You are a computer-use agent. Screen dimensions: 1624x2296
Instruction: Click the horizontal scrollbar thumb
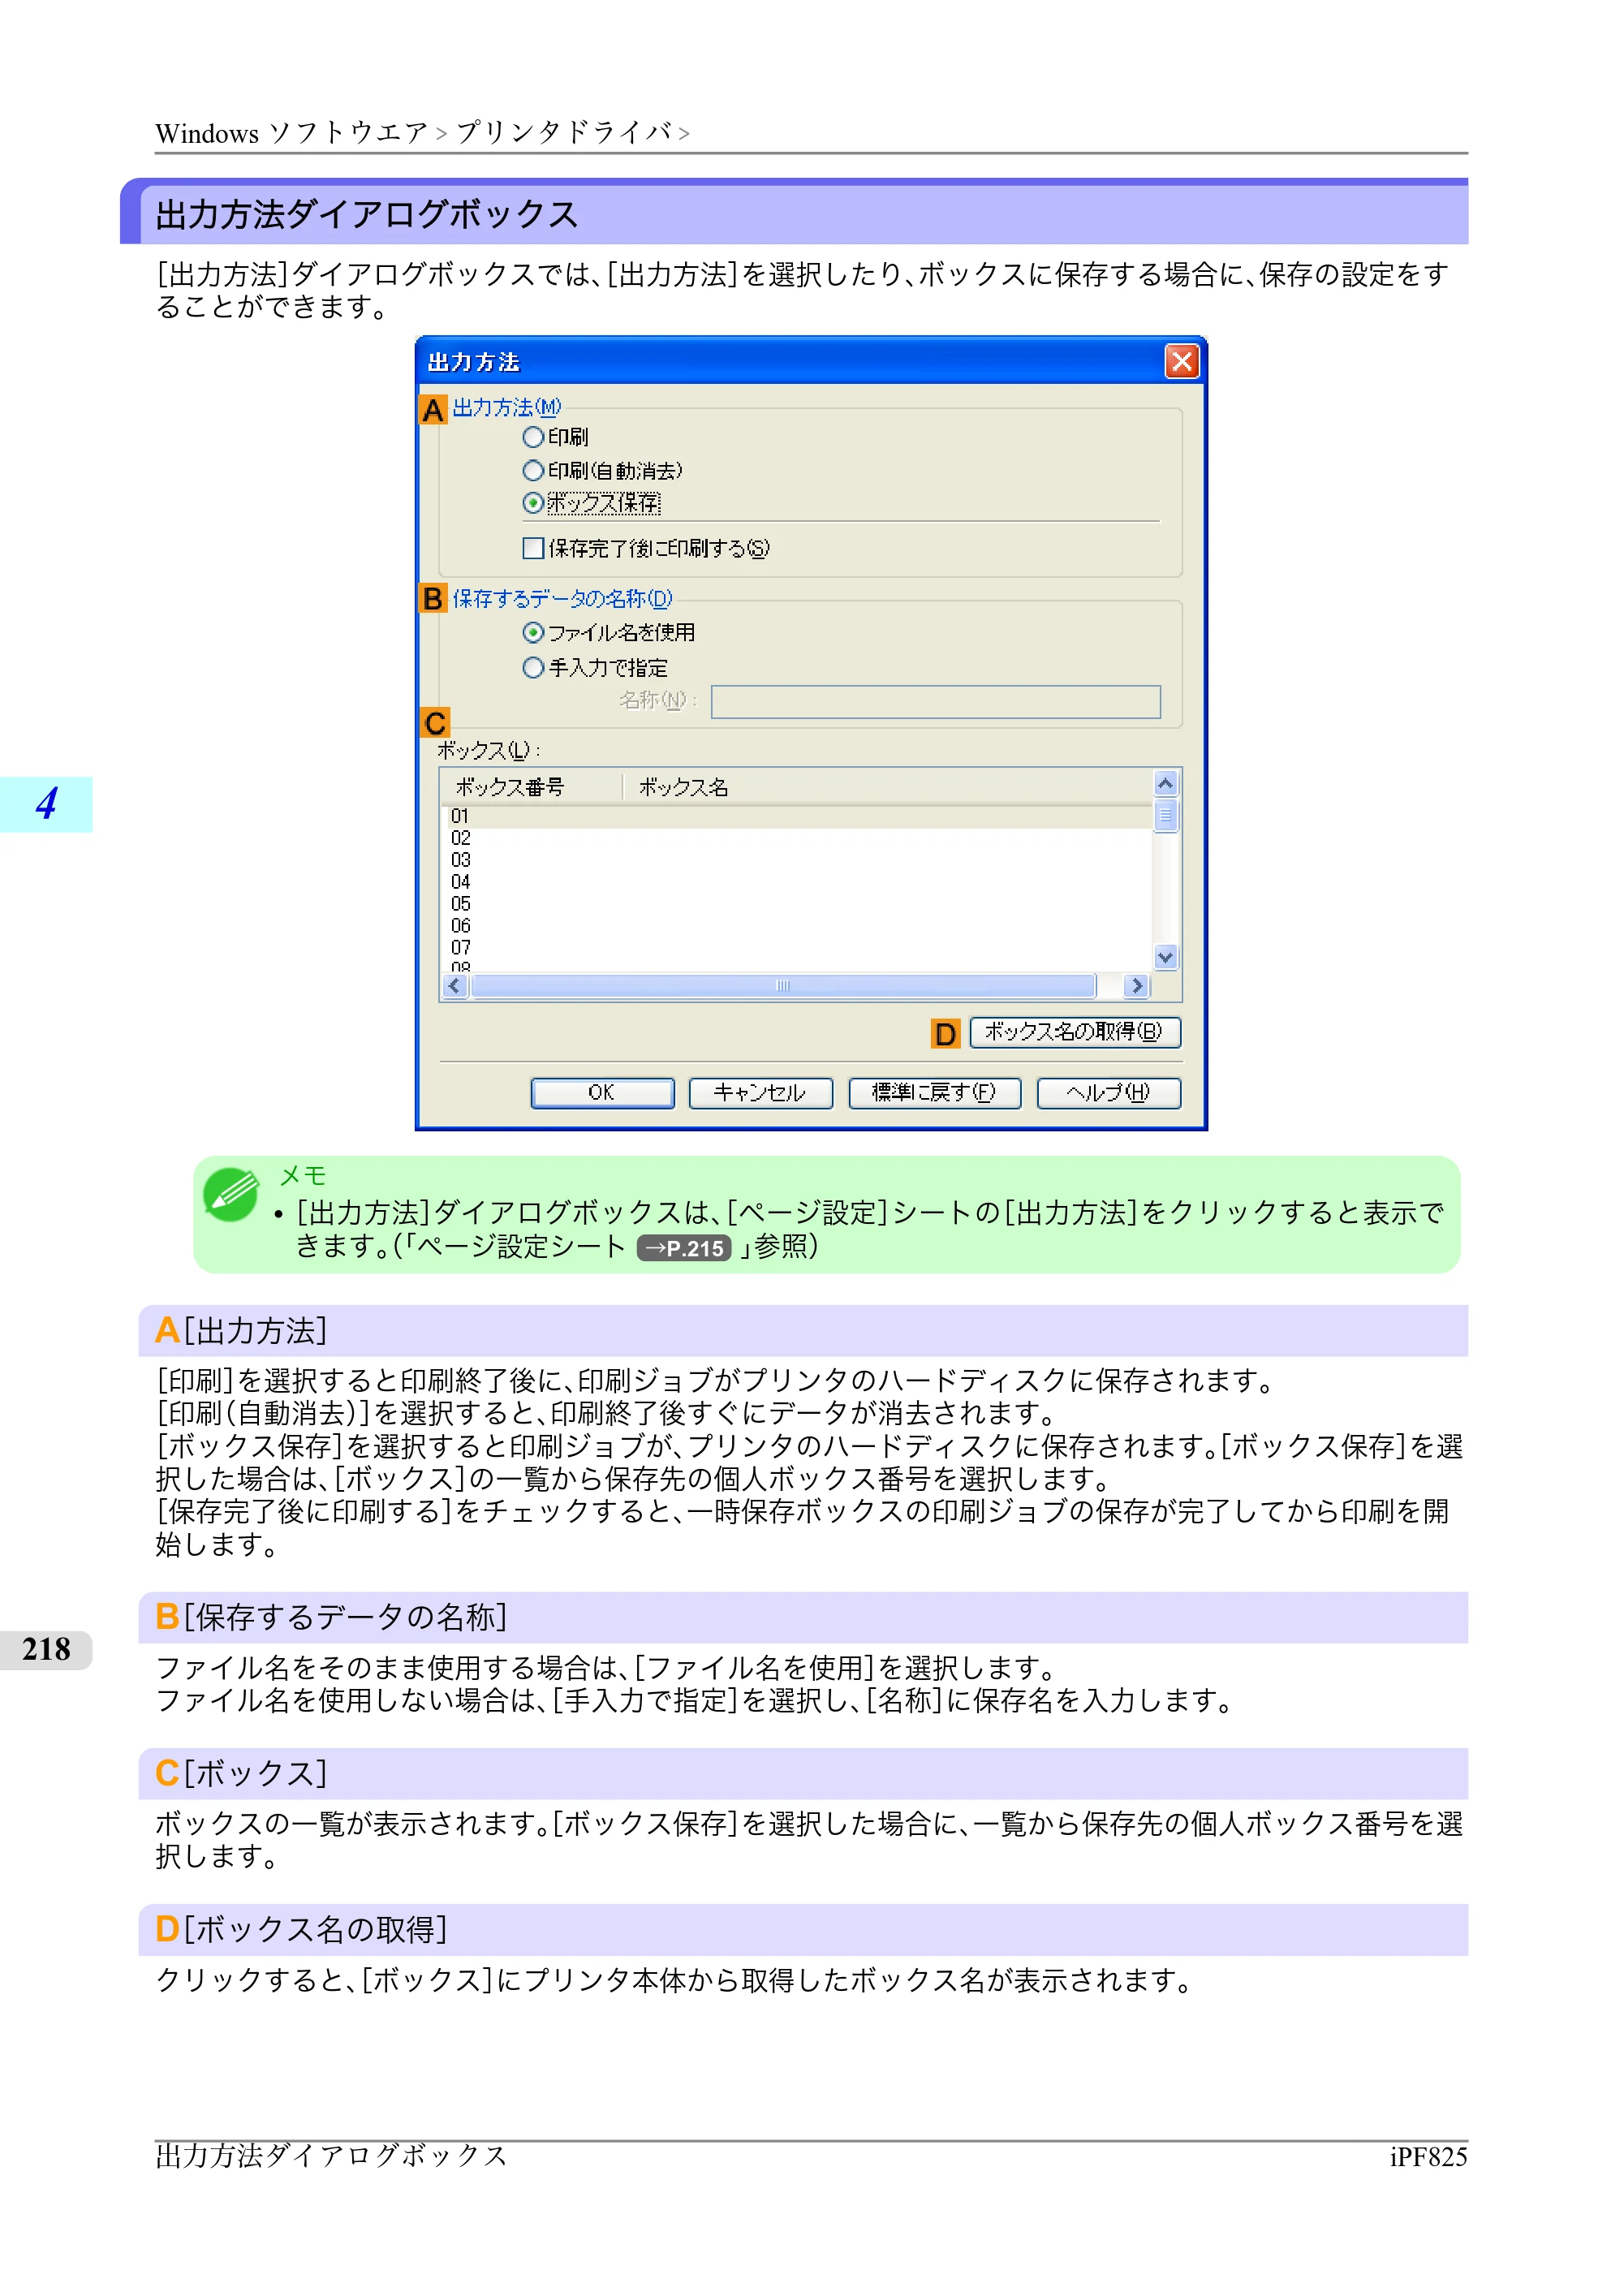783,987
